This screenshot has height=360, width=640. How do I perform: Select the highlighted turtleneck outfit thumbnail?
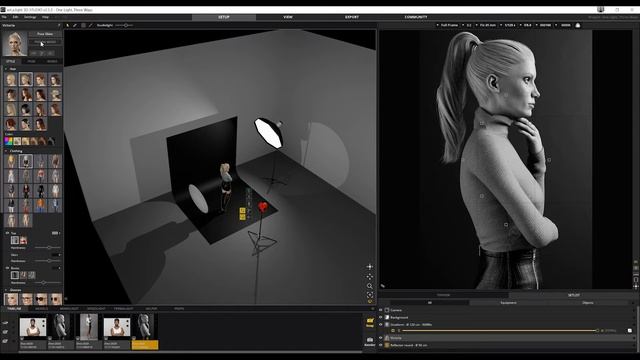[x=26, y=161]
